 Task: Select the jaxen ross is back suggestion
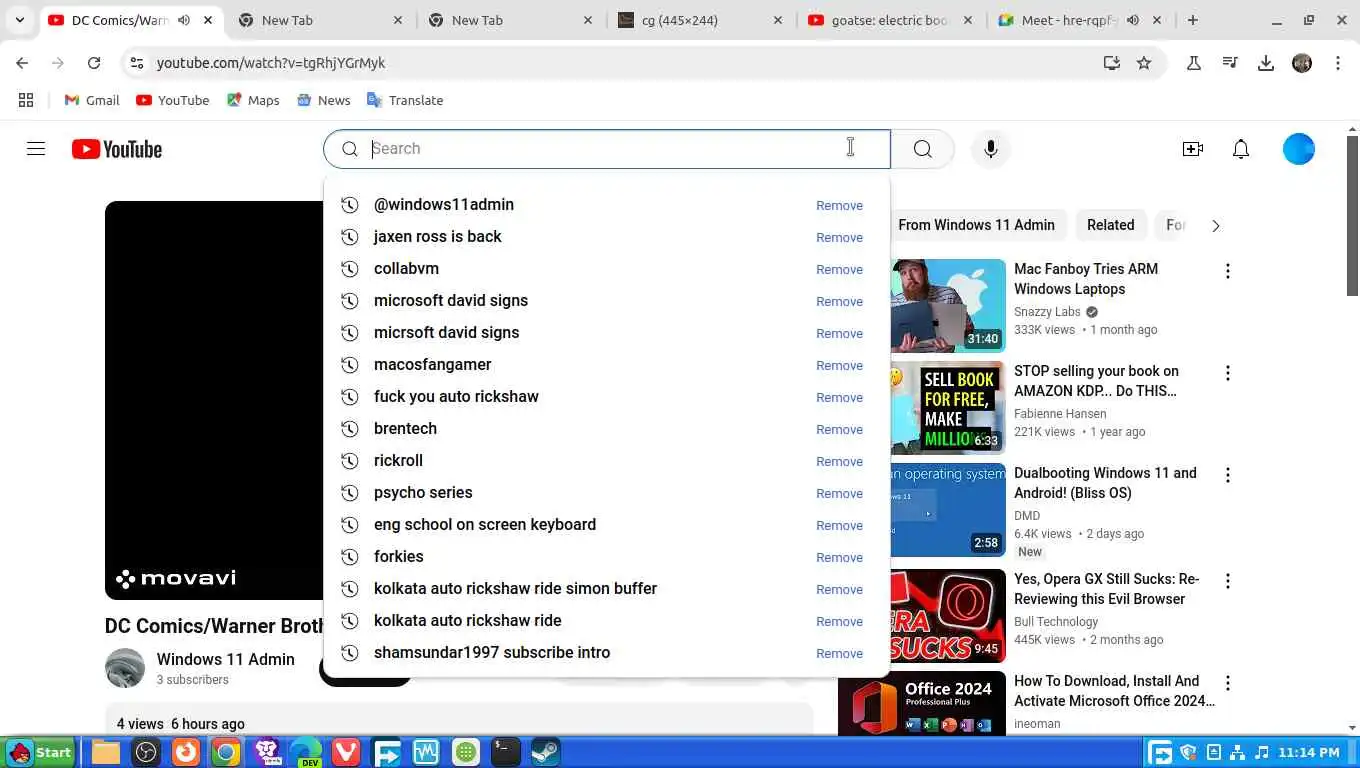606,237
